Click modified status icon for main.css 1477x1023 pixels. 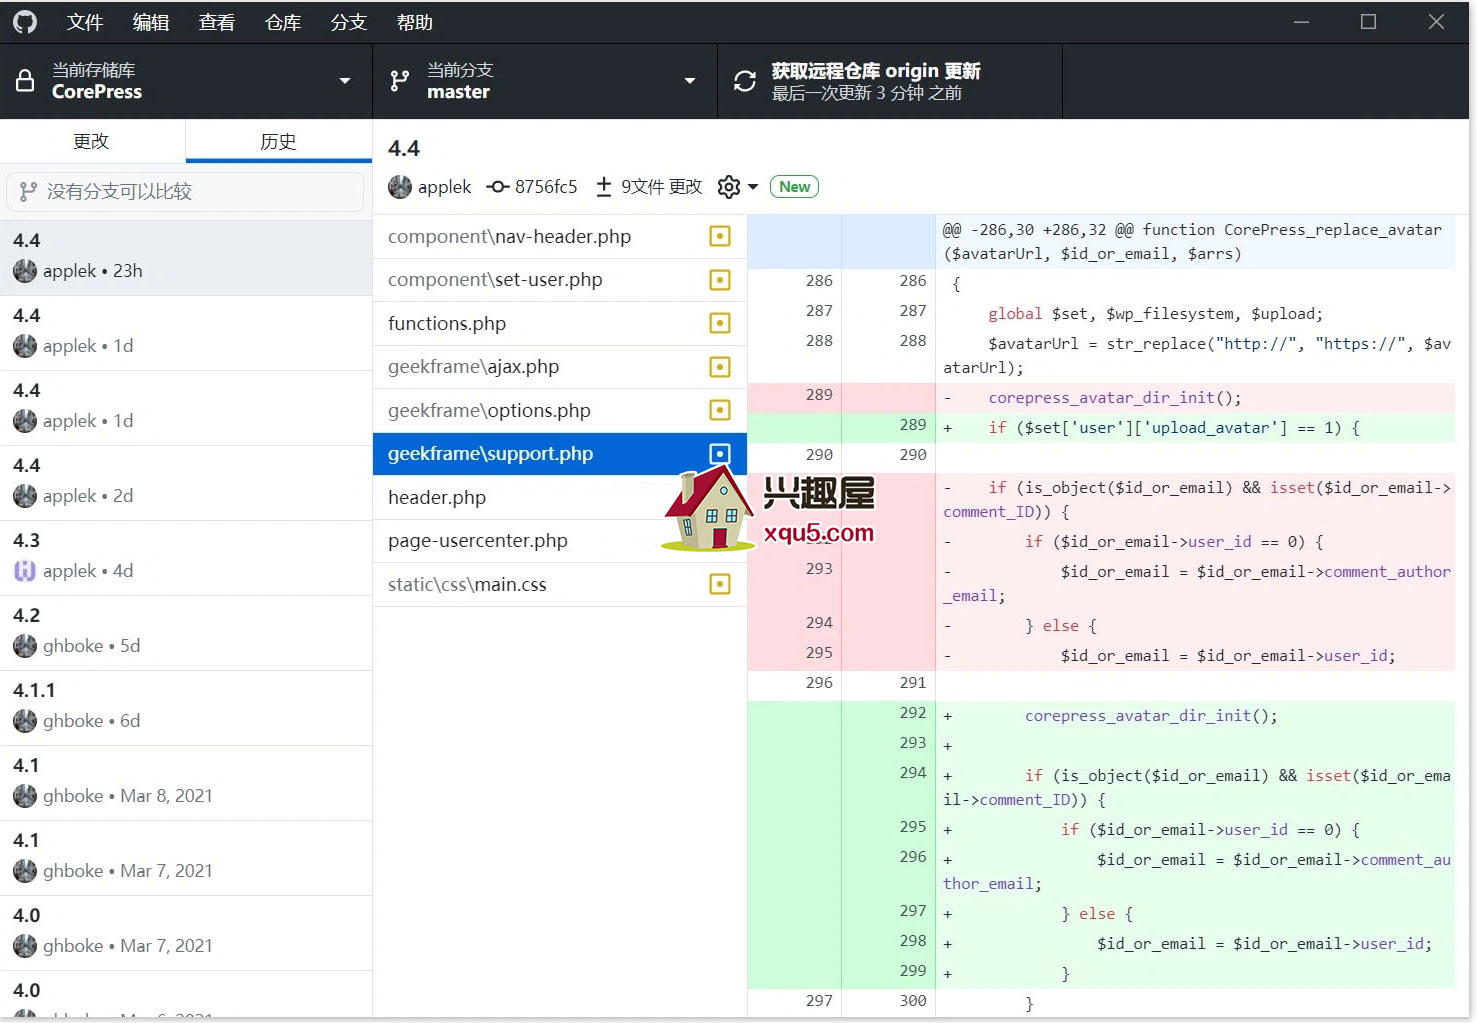point(720,584)
